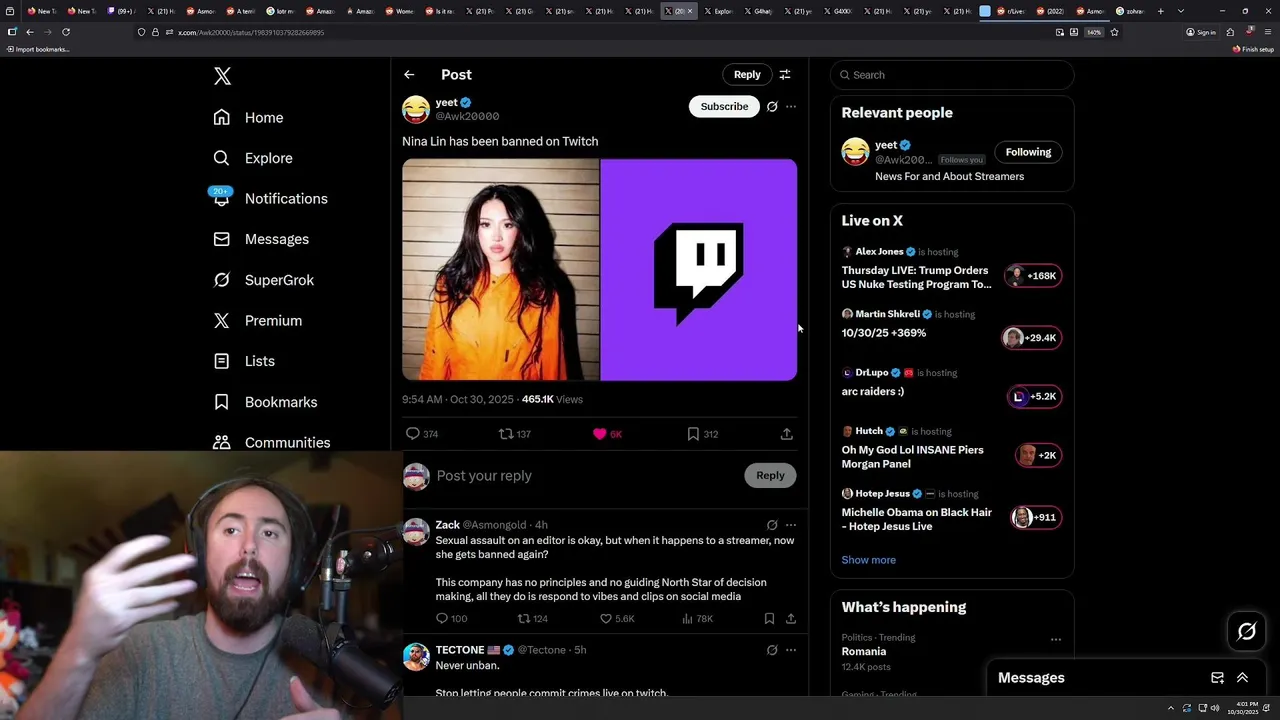Click the Grok icon on yeet's post
This screenshot has width=1280, height=720.
click(x=772, y=107)
